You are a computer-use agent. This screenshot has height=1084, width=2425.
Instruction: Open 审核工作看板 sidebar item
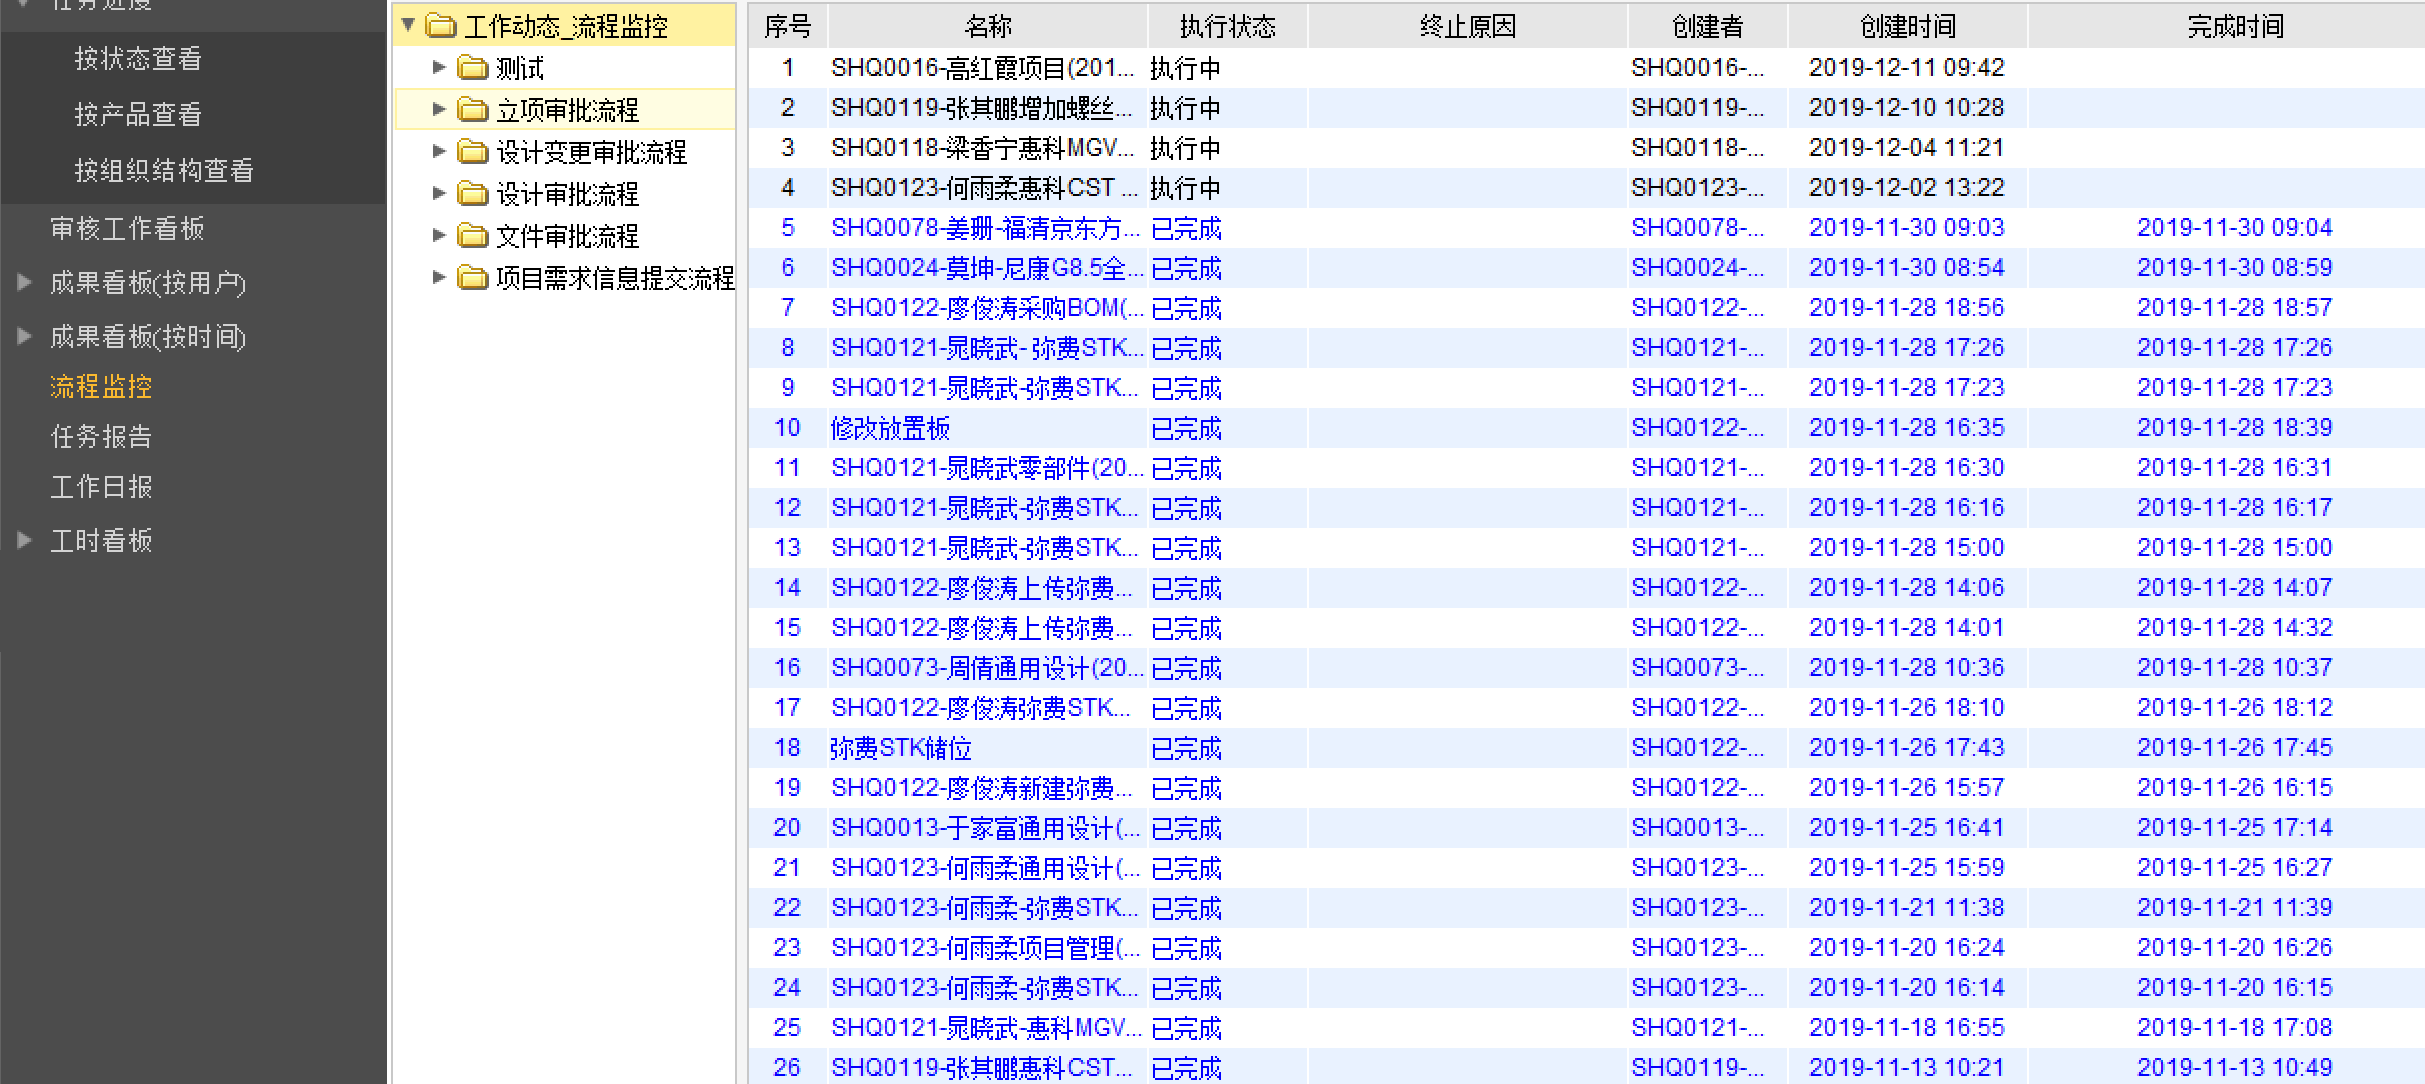pyautogui.click(x=127, y=229)
